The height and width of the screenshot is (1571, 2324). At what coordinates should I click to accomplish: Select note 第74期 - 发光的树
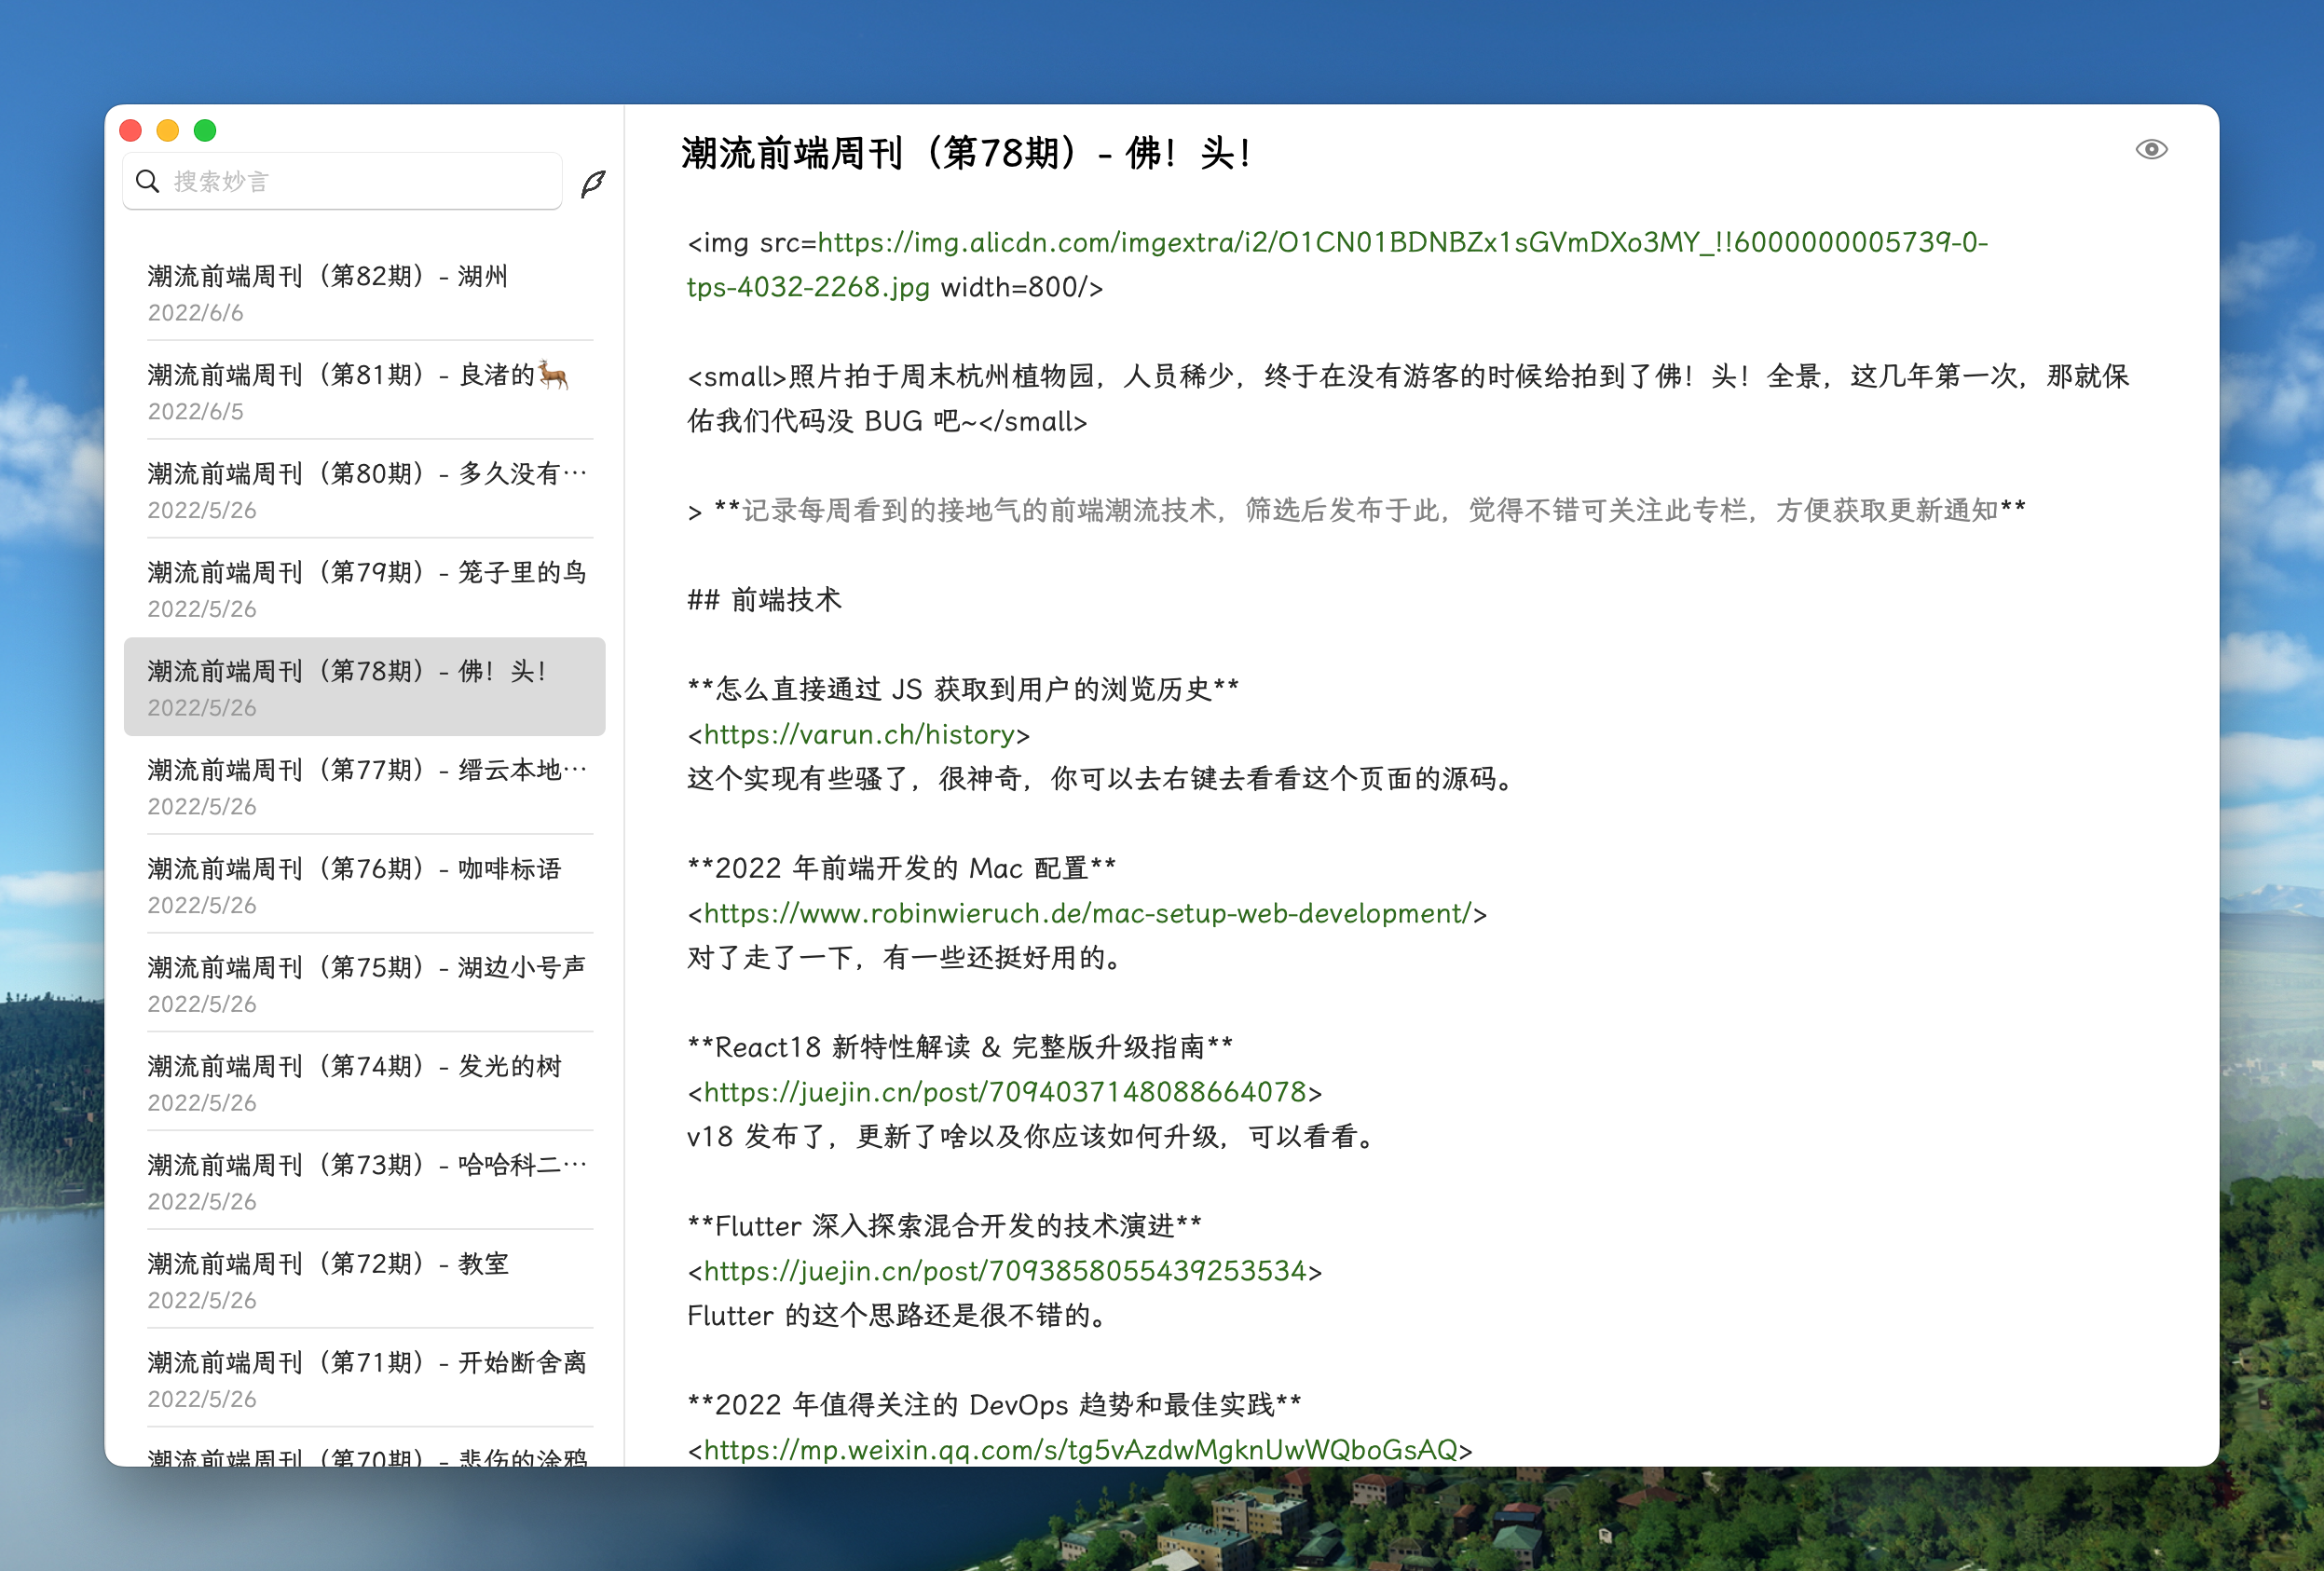(x=364, y=1083)
